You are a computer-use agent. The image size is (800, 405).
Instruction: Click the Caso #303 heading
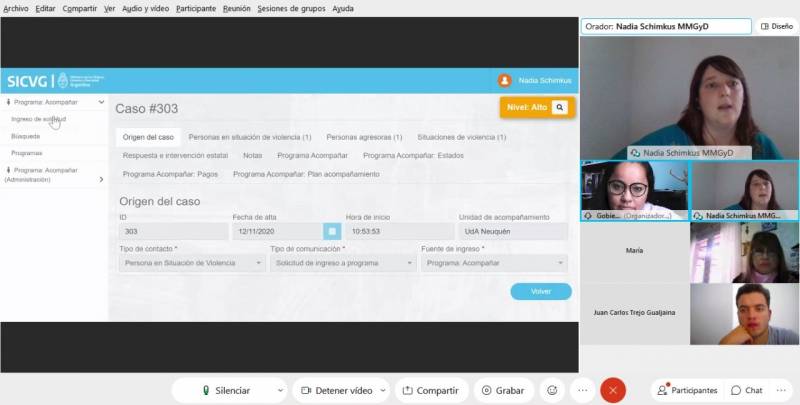[146, 109]
